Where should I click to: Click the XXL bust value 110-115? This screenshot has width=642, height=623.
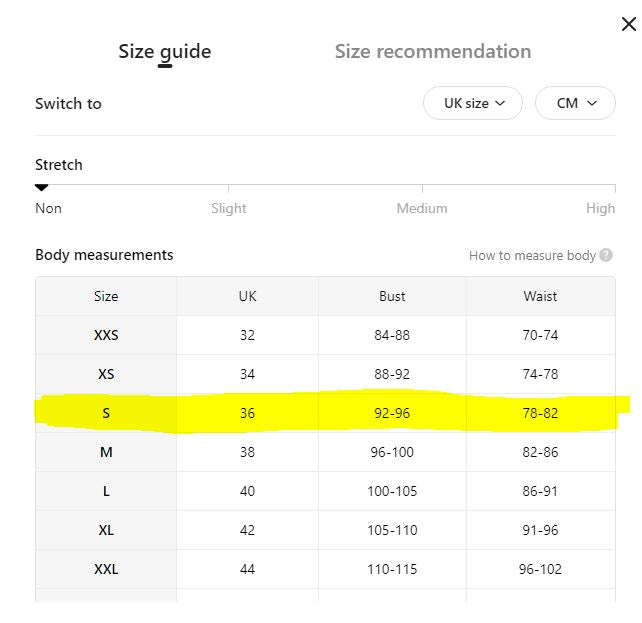[x=392, y=569]
